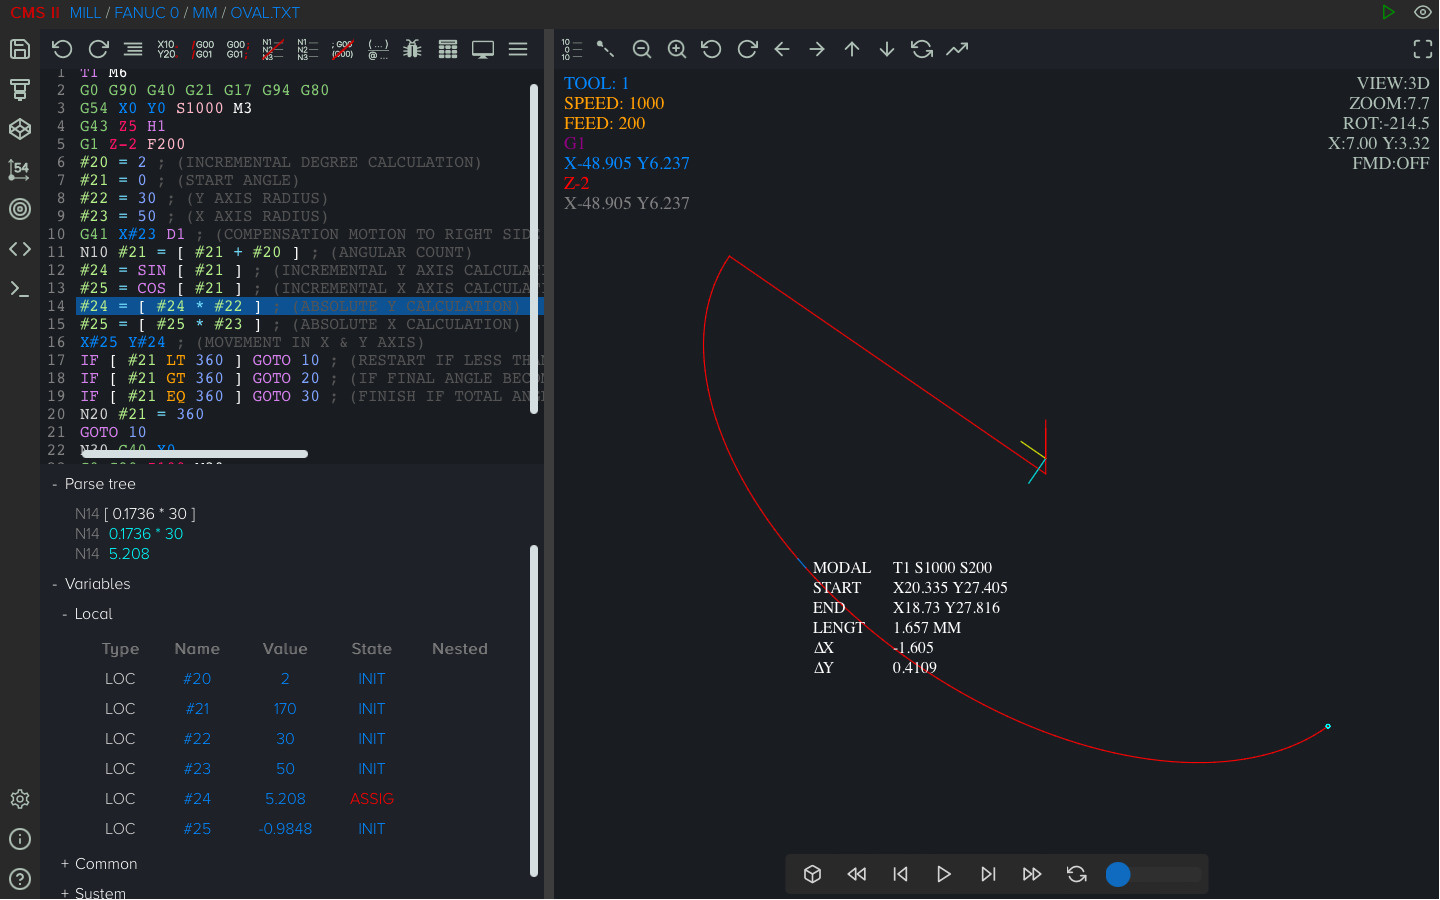Rotate view clockwise in viewer toolbar
This screenshot has height=900, width=1440.
[x=747, y=49]
